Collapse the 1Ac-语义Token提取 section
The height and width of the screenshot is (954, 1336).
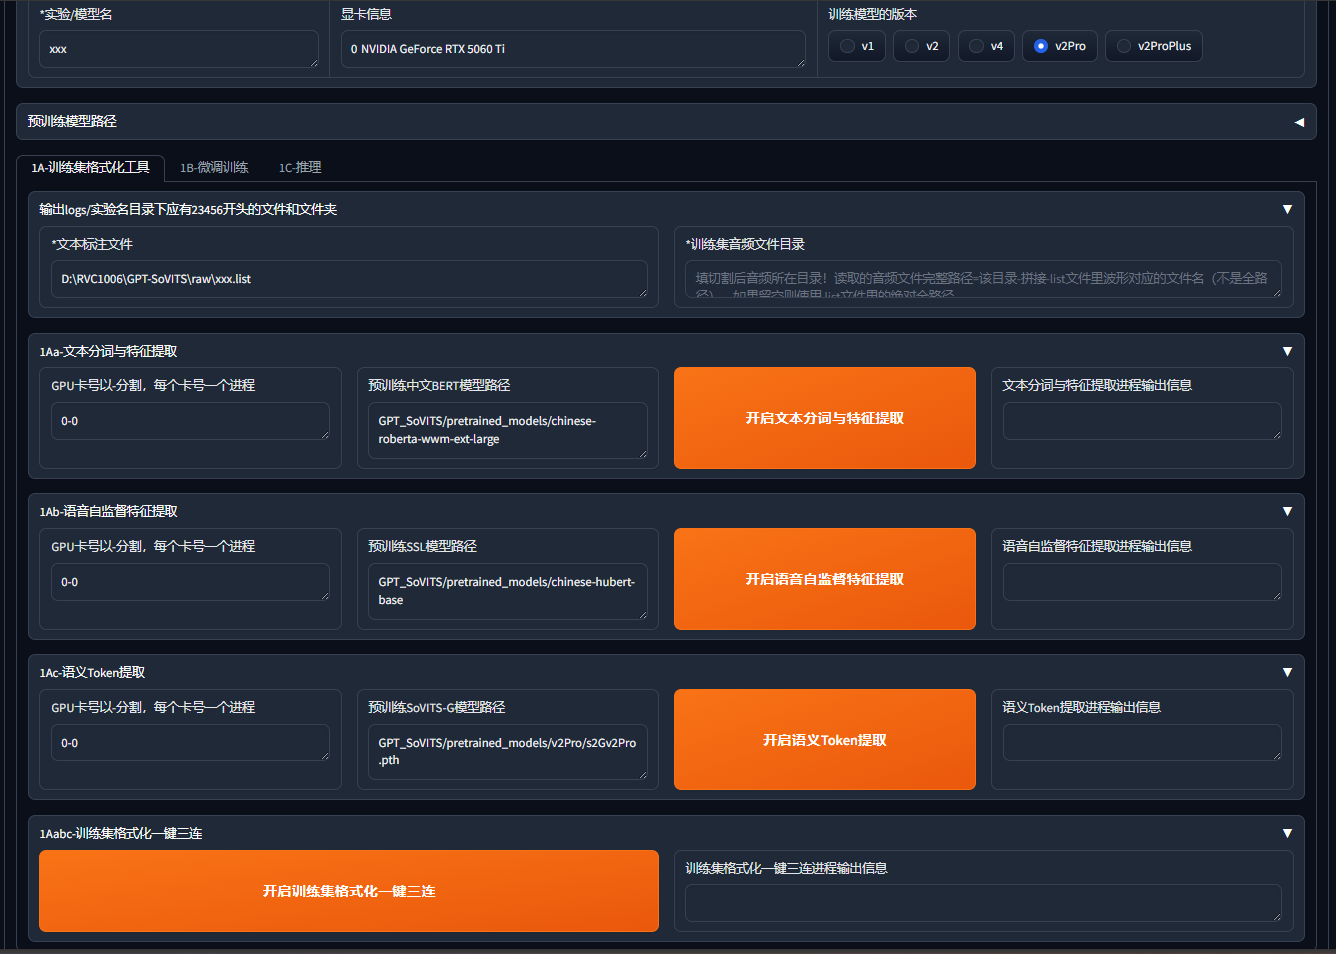[1287, 672]
